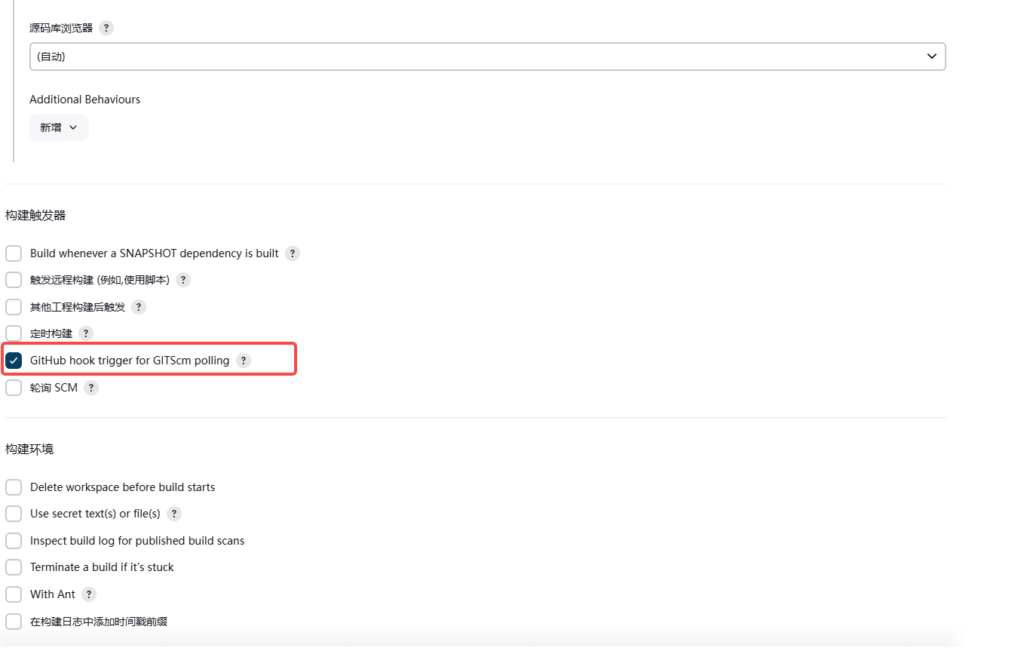Click the 构建触发器 section heading
1024x654 pixels.
tap(35, 216)
